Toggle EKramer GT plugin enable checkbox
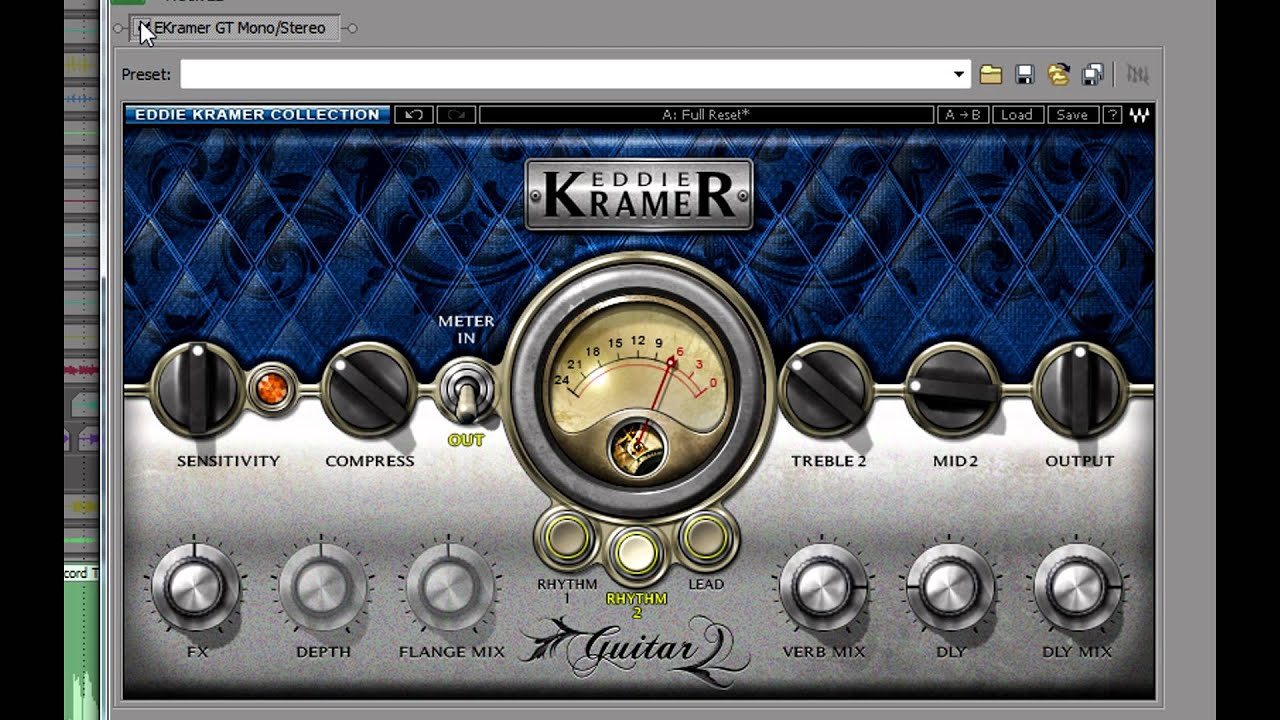Screen dimensions: 1280x720 coord(145,28)
